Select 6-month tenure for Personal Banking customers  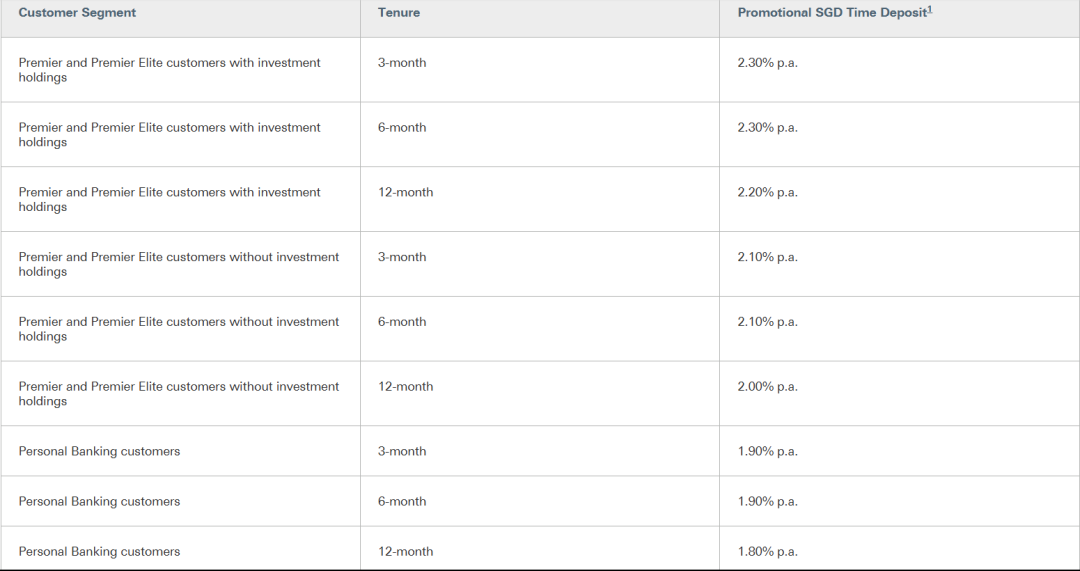coord(402,501)
